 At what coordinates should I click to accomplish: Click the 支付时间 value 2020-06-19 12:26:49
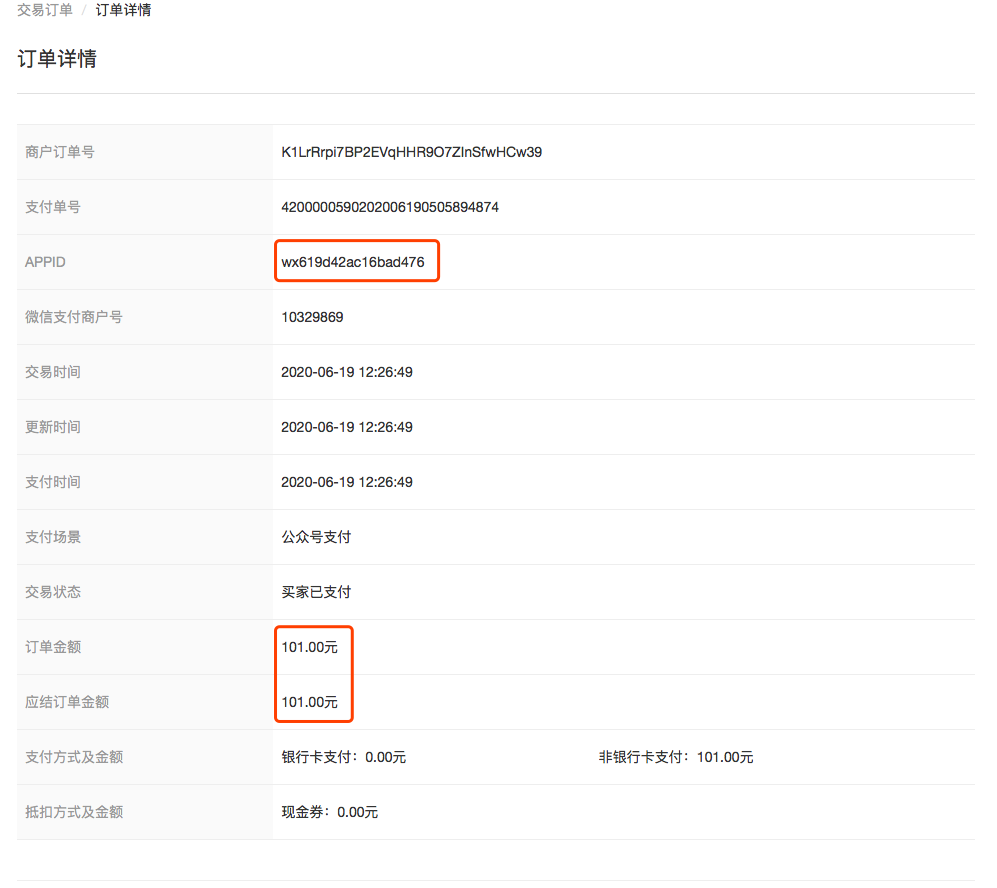tap(347, 482)
